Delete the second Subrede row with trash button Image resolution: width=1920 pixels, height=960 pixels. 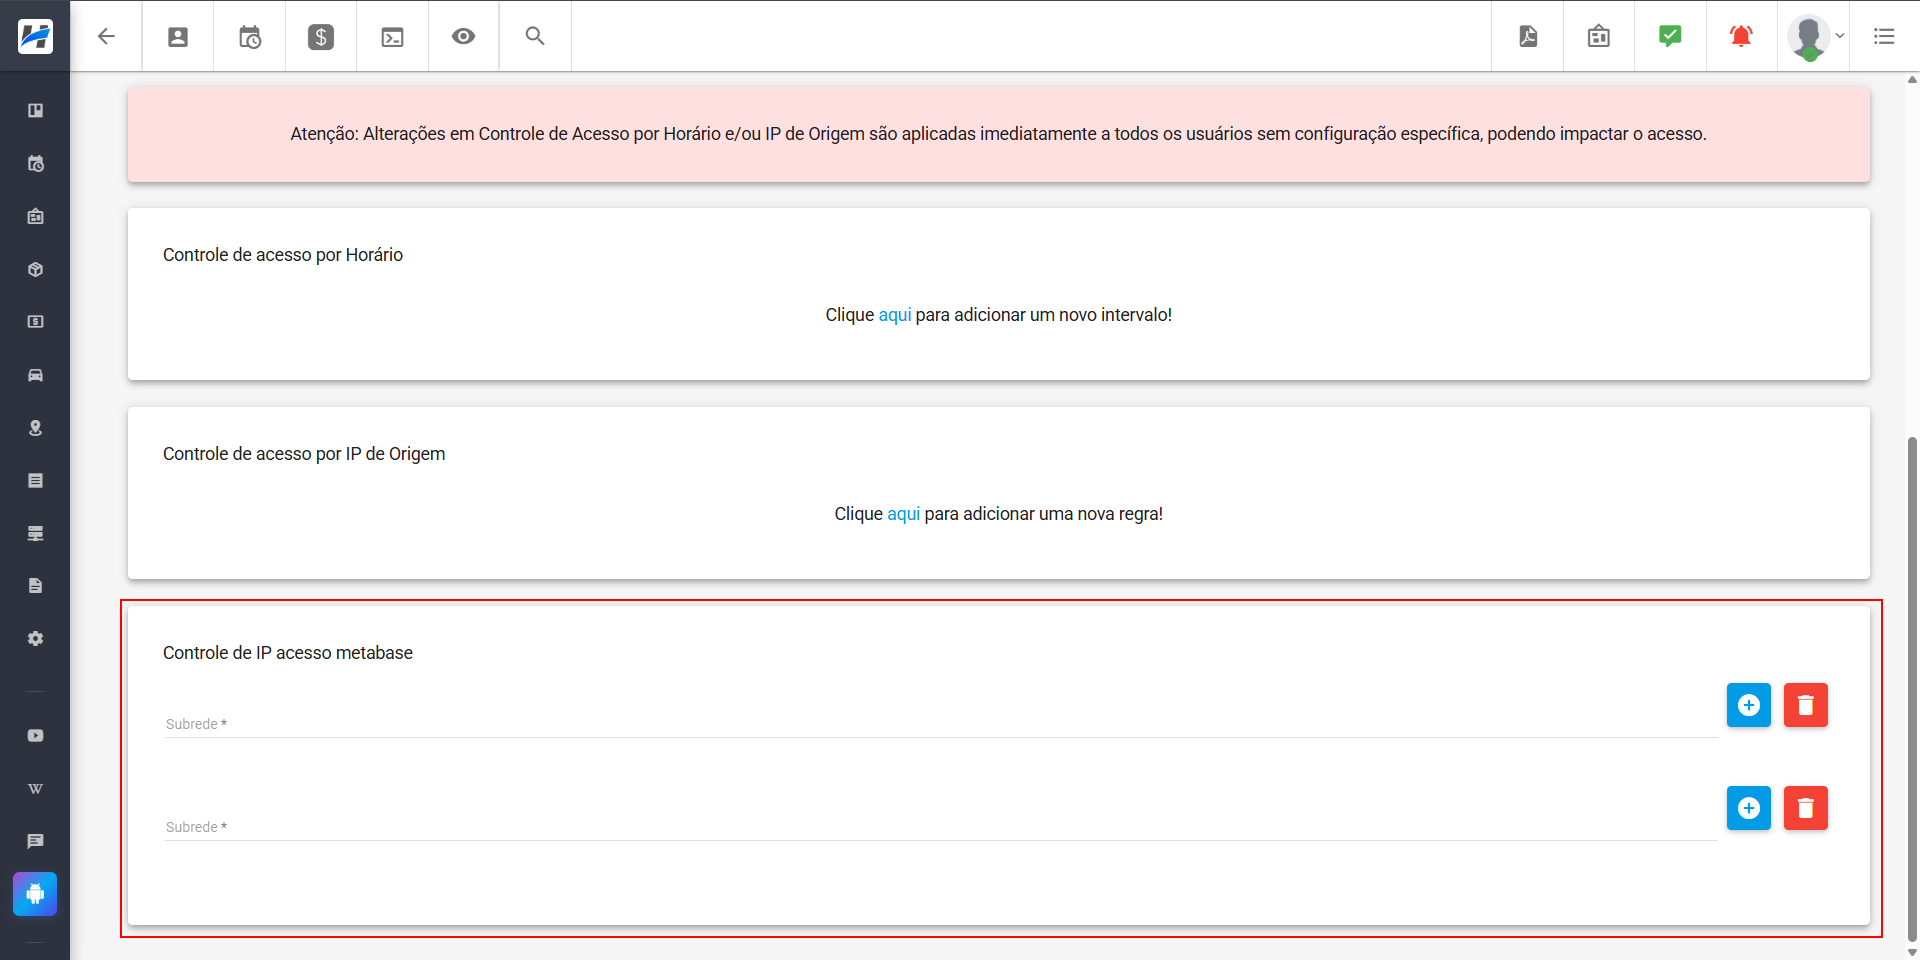pos(1805,808)
